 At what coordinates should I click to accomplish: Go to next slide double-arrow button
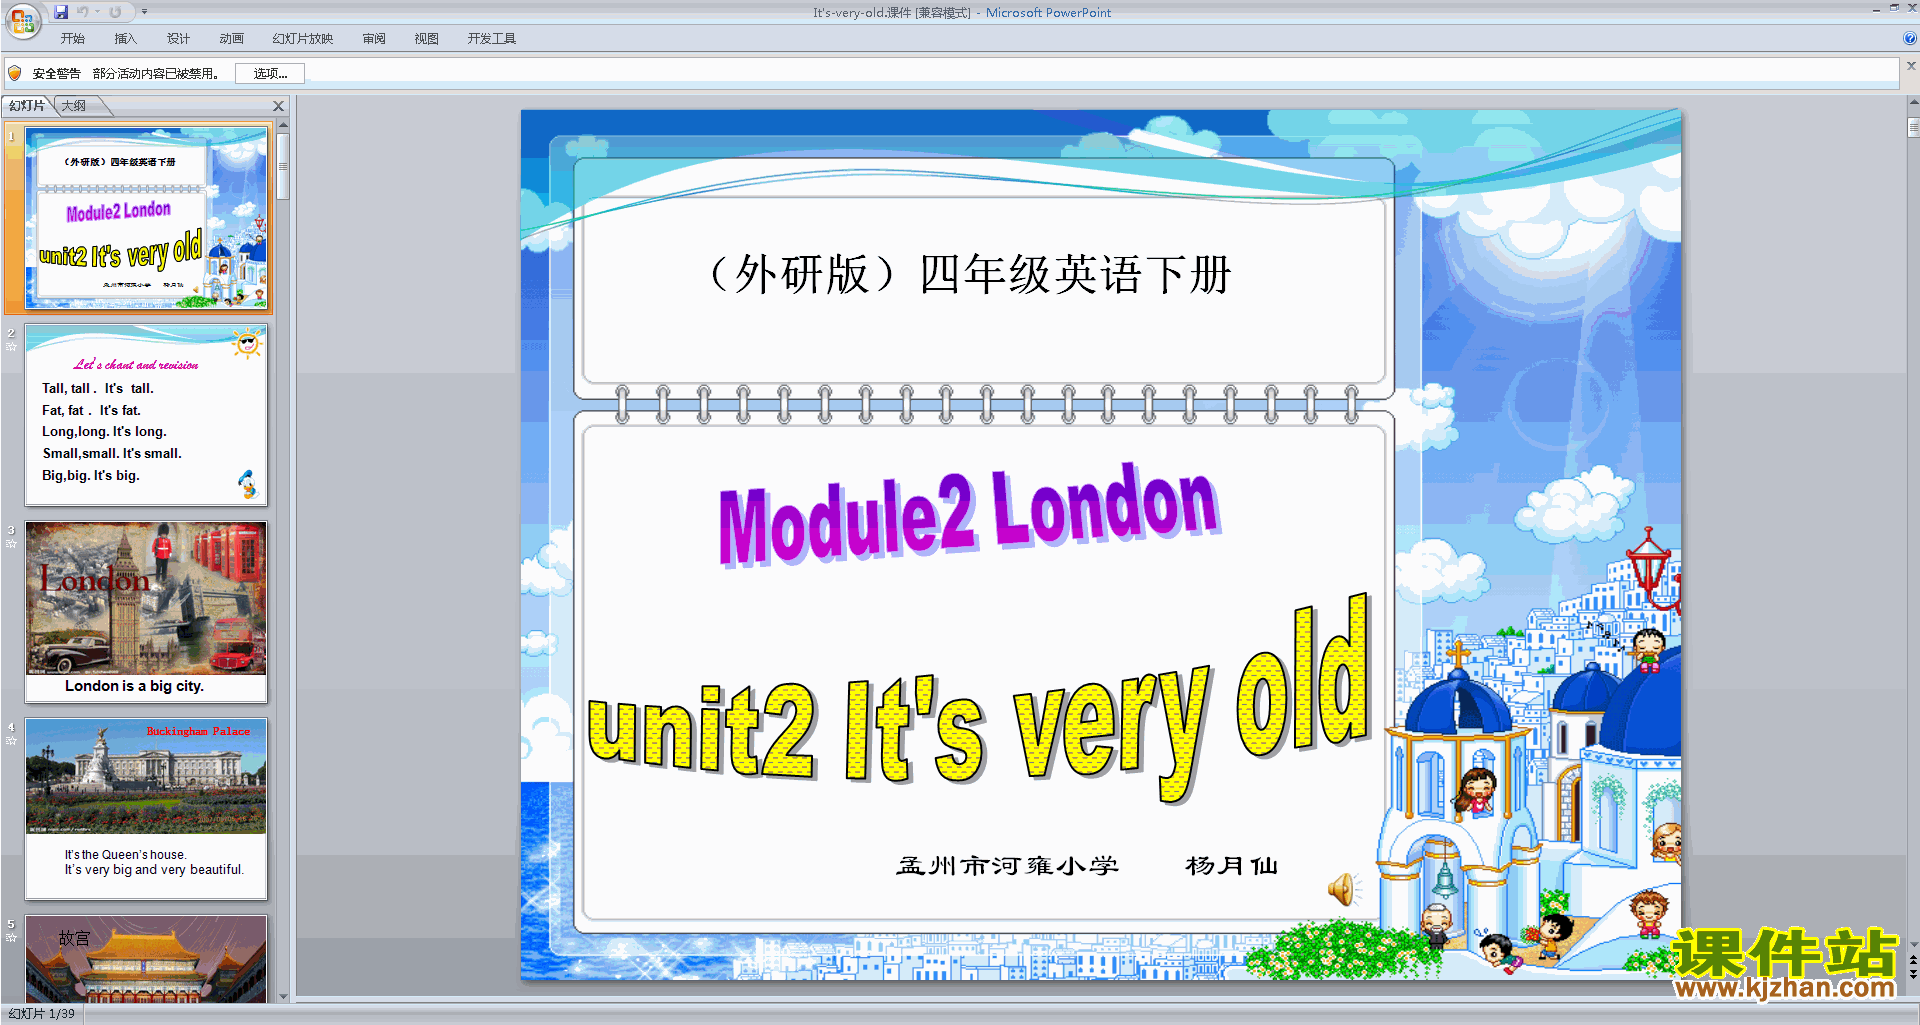click(1913, 974)
